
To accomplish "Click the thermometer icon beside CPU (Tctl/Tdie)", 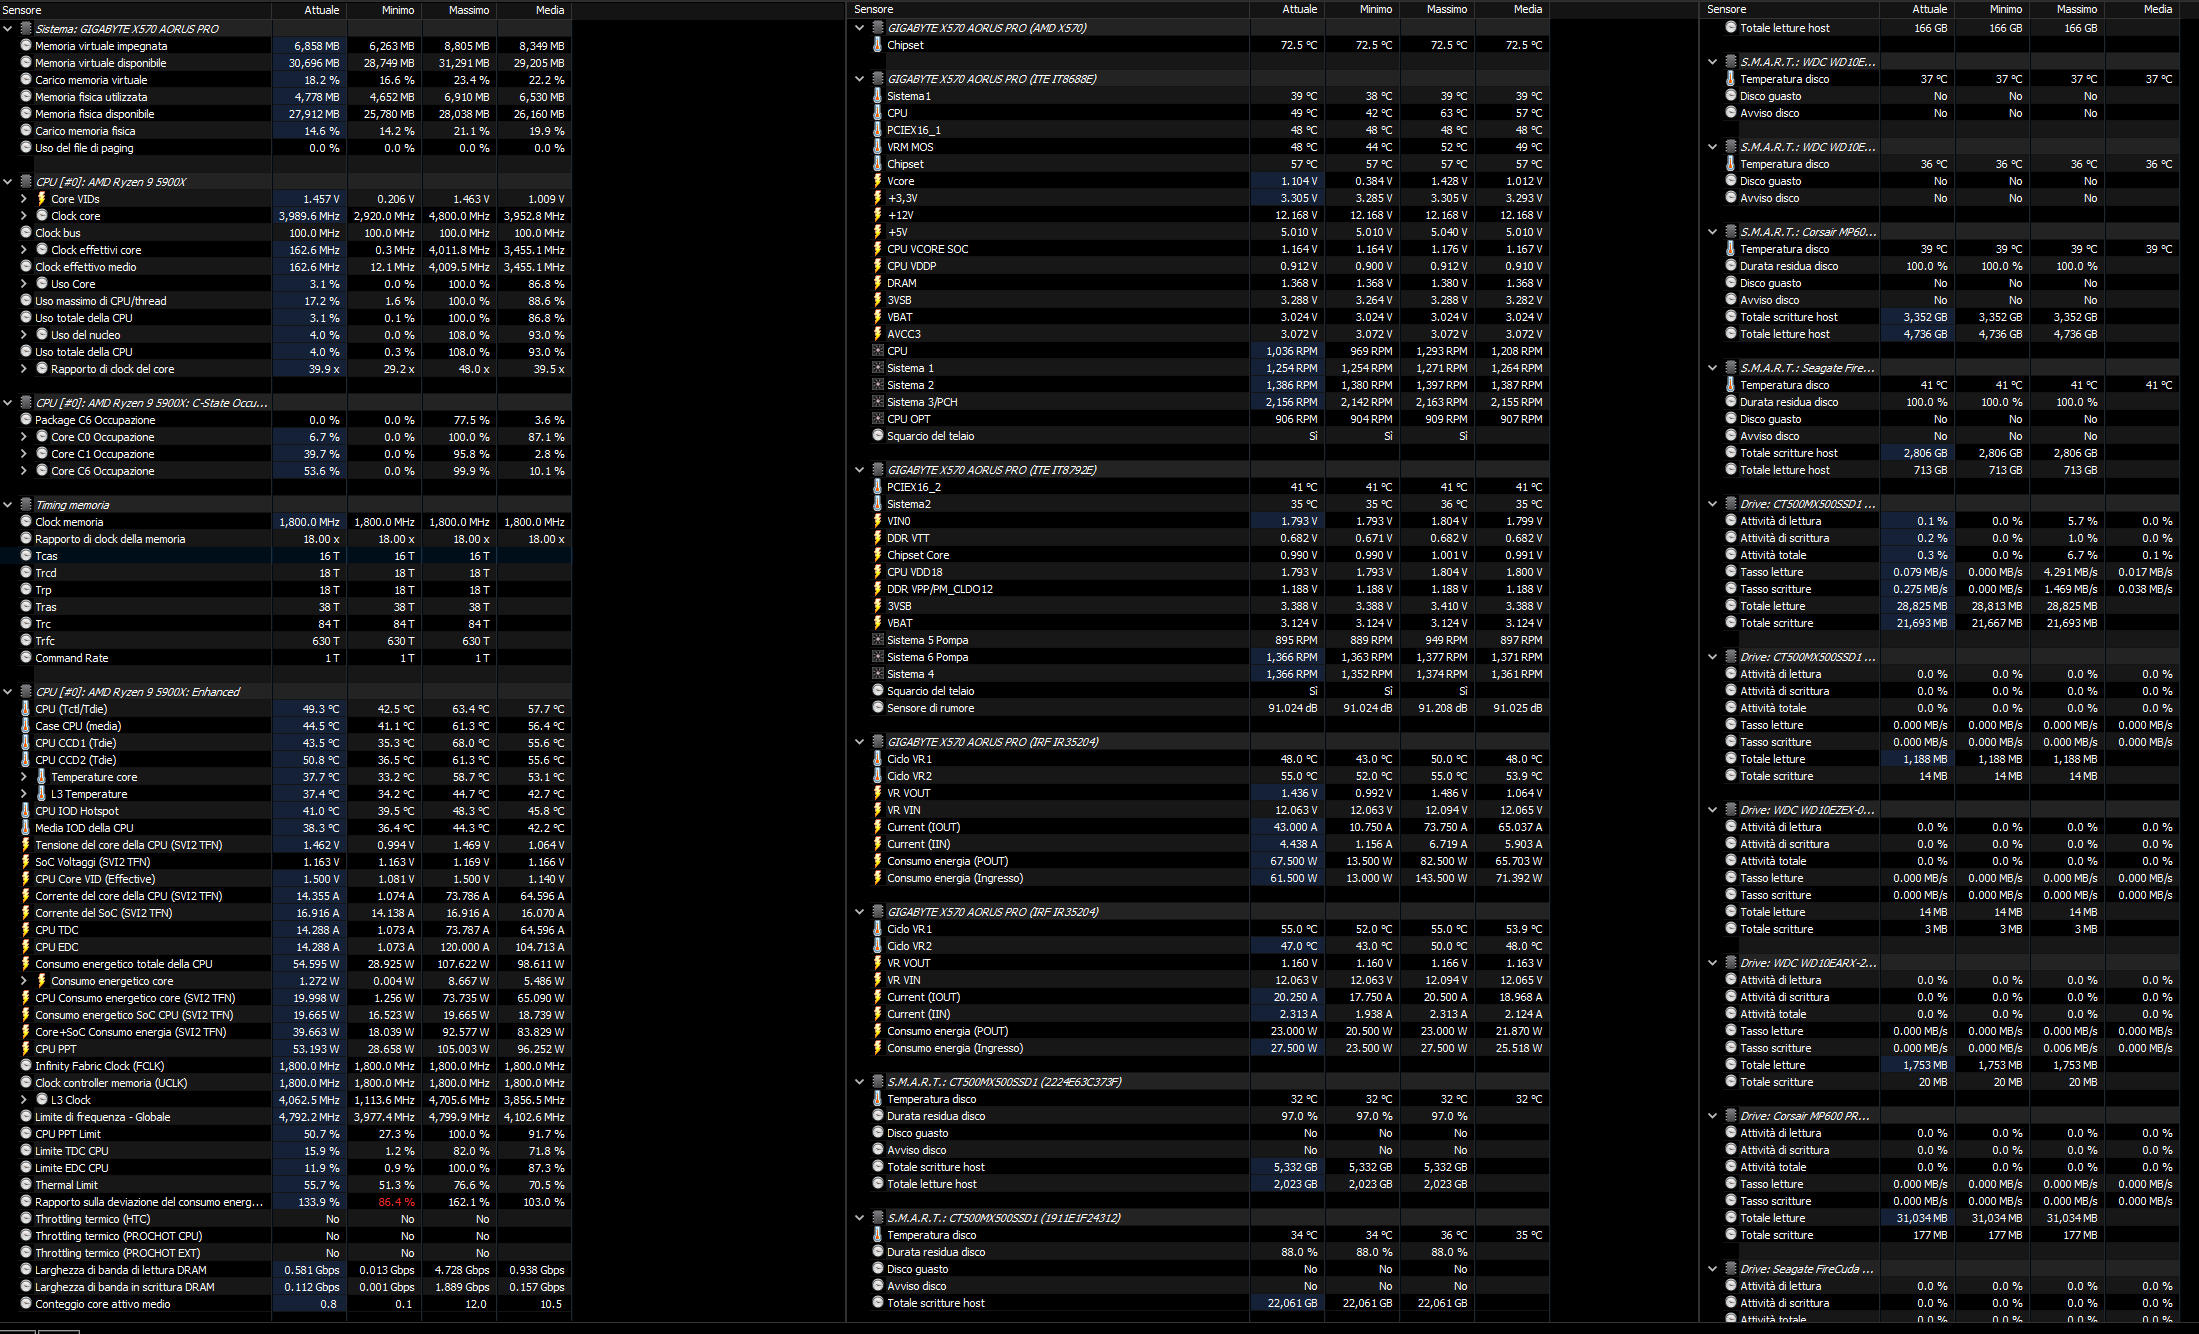I will [x=26, y=709].
